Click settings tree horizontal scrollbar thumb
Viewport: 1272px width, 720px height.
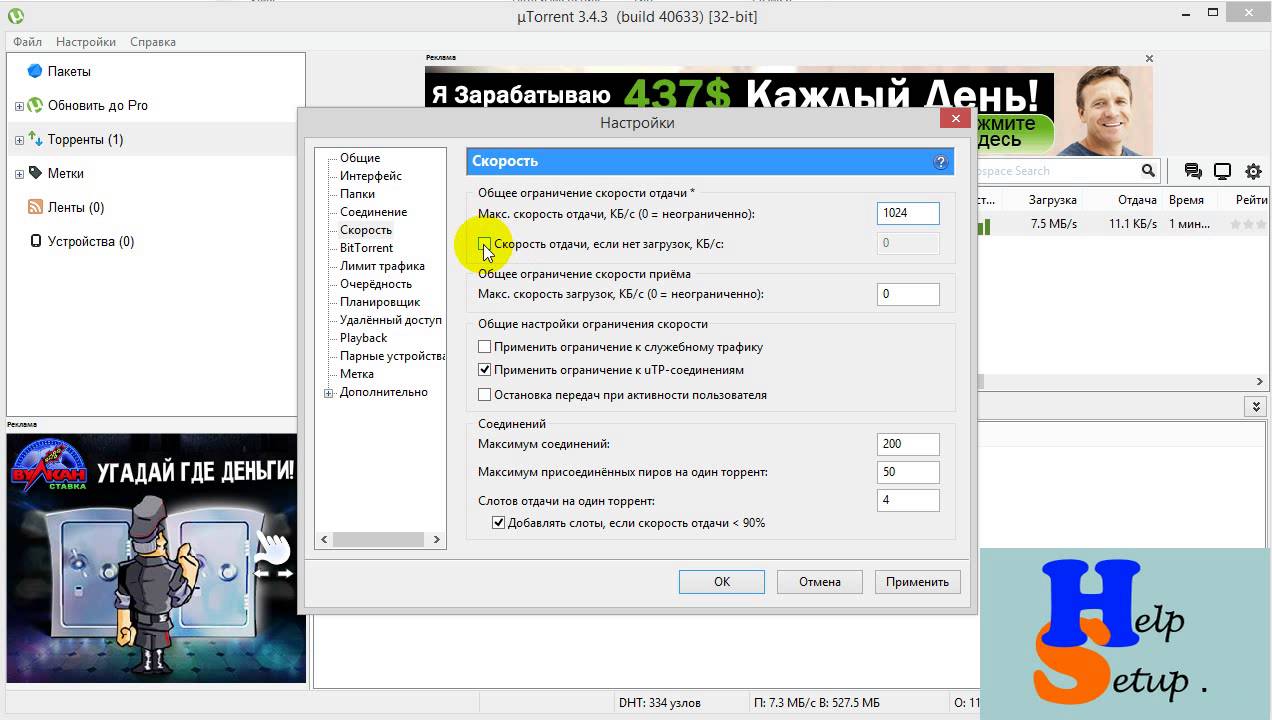tap(379, 539)
